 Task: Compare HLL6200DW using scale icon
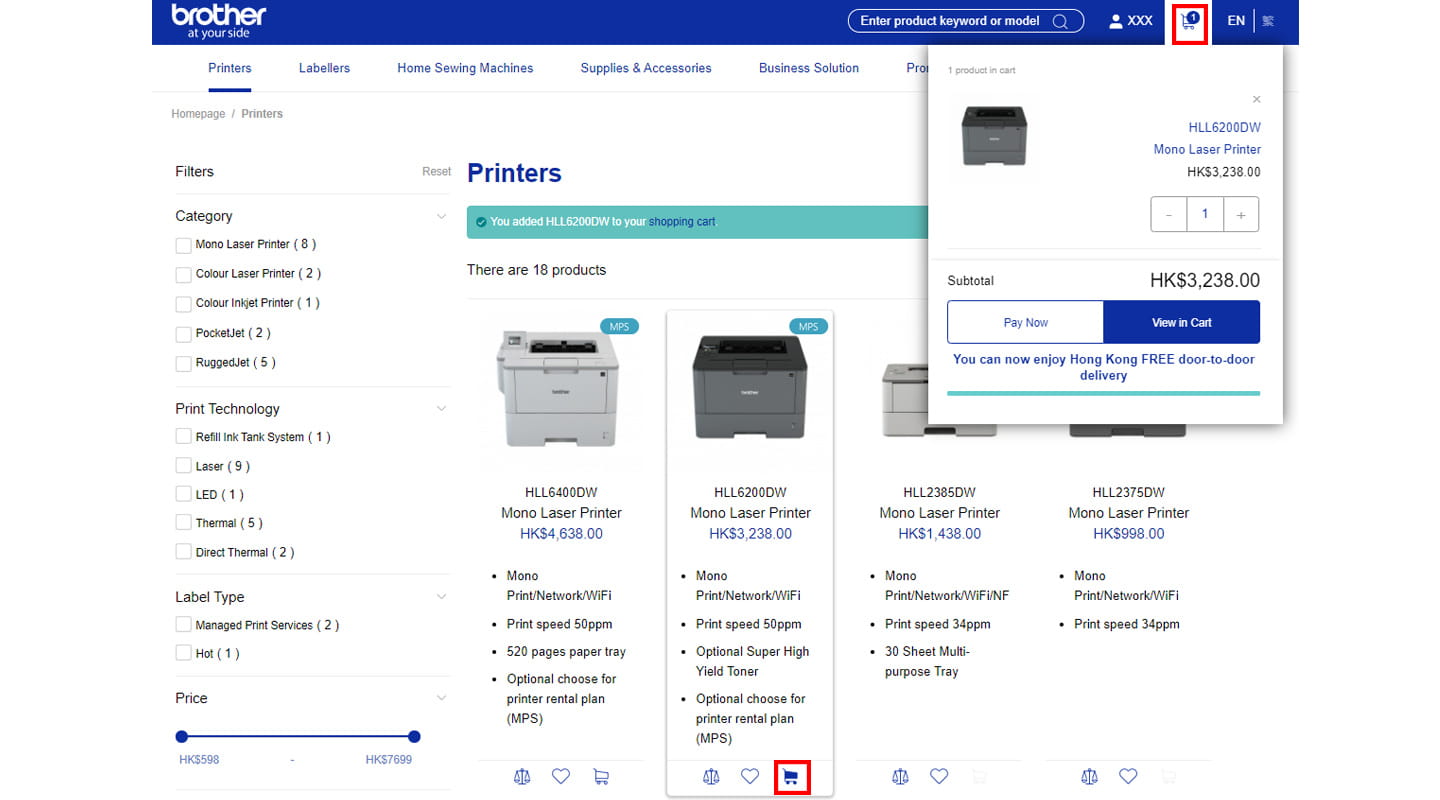[711, 776]
